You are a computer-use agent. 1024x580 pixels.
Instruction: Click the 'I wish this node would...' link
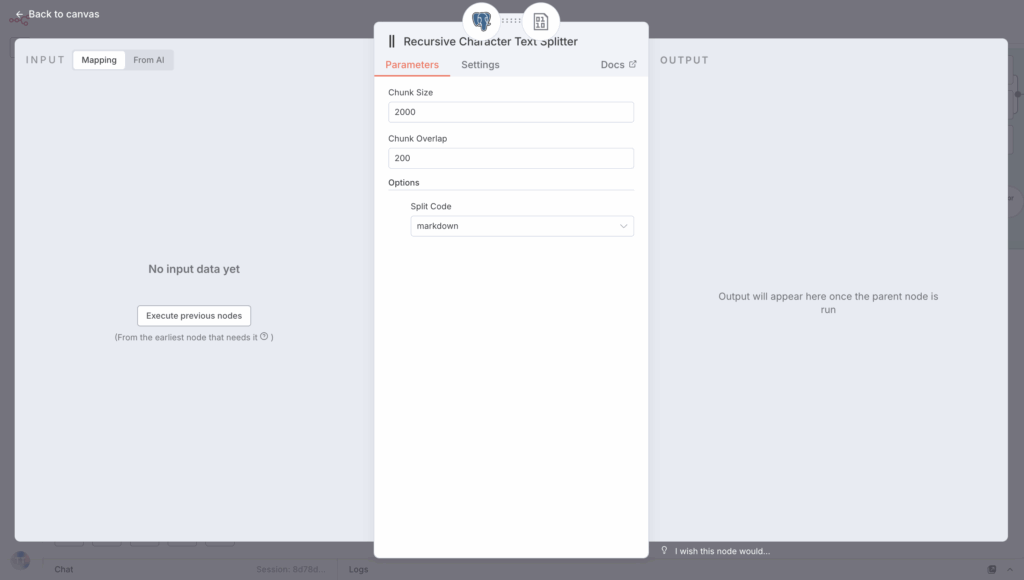722,551
